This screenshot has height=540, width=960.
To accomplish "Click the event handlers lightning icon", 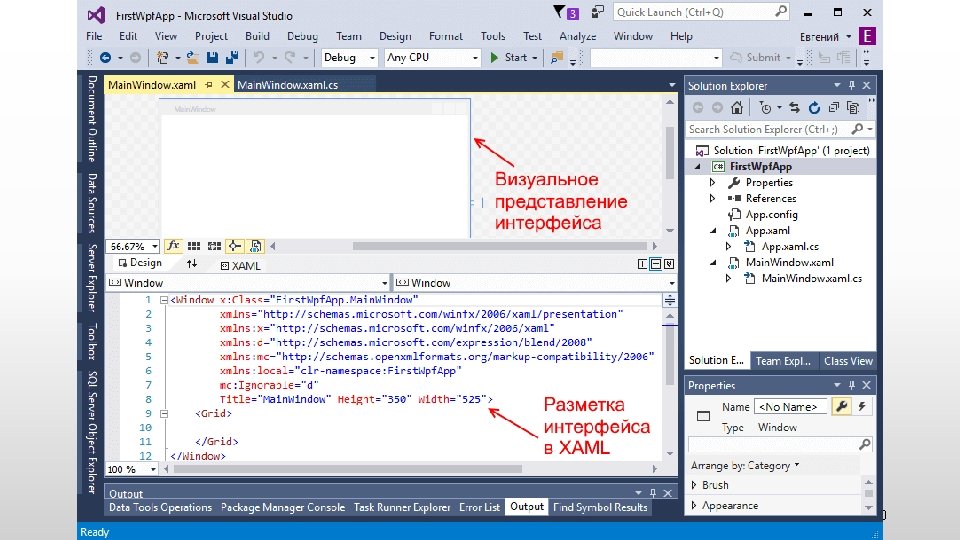I will click(861, 407).
